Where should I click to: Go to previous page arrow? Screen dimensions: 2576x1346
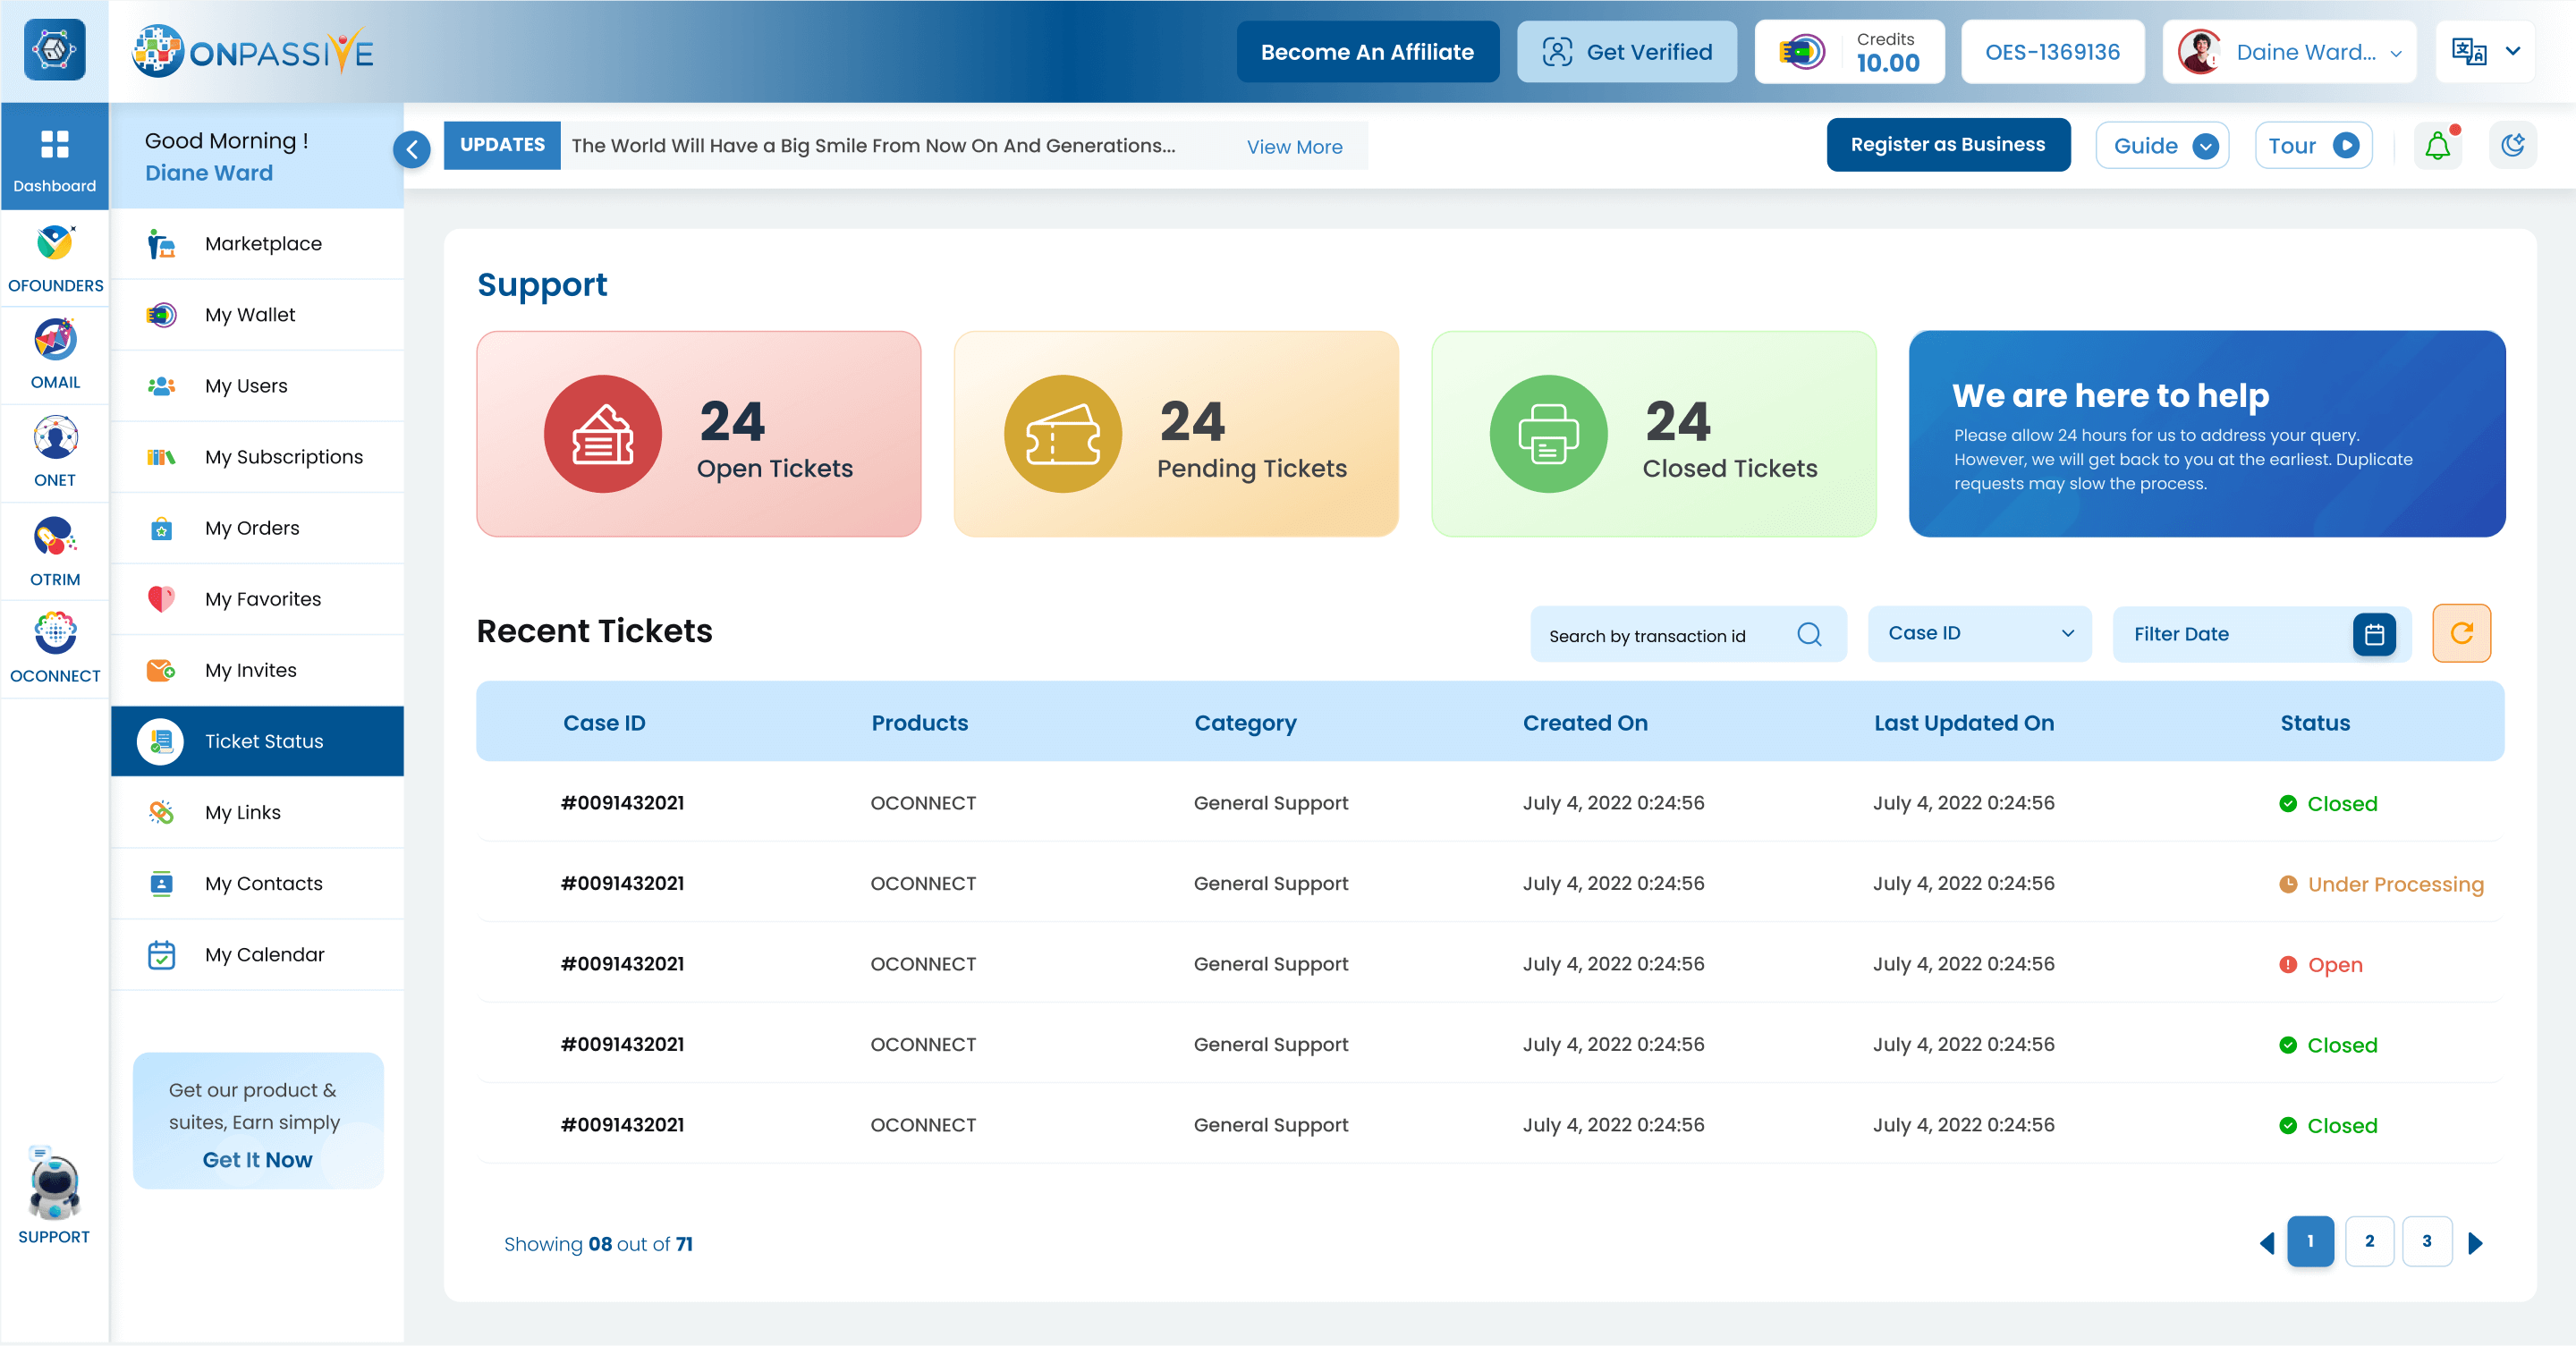2267,1243
